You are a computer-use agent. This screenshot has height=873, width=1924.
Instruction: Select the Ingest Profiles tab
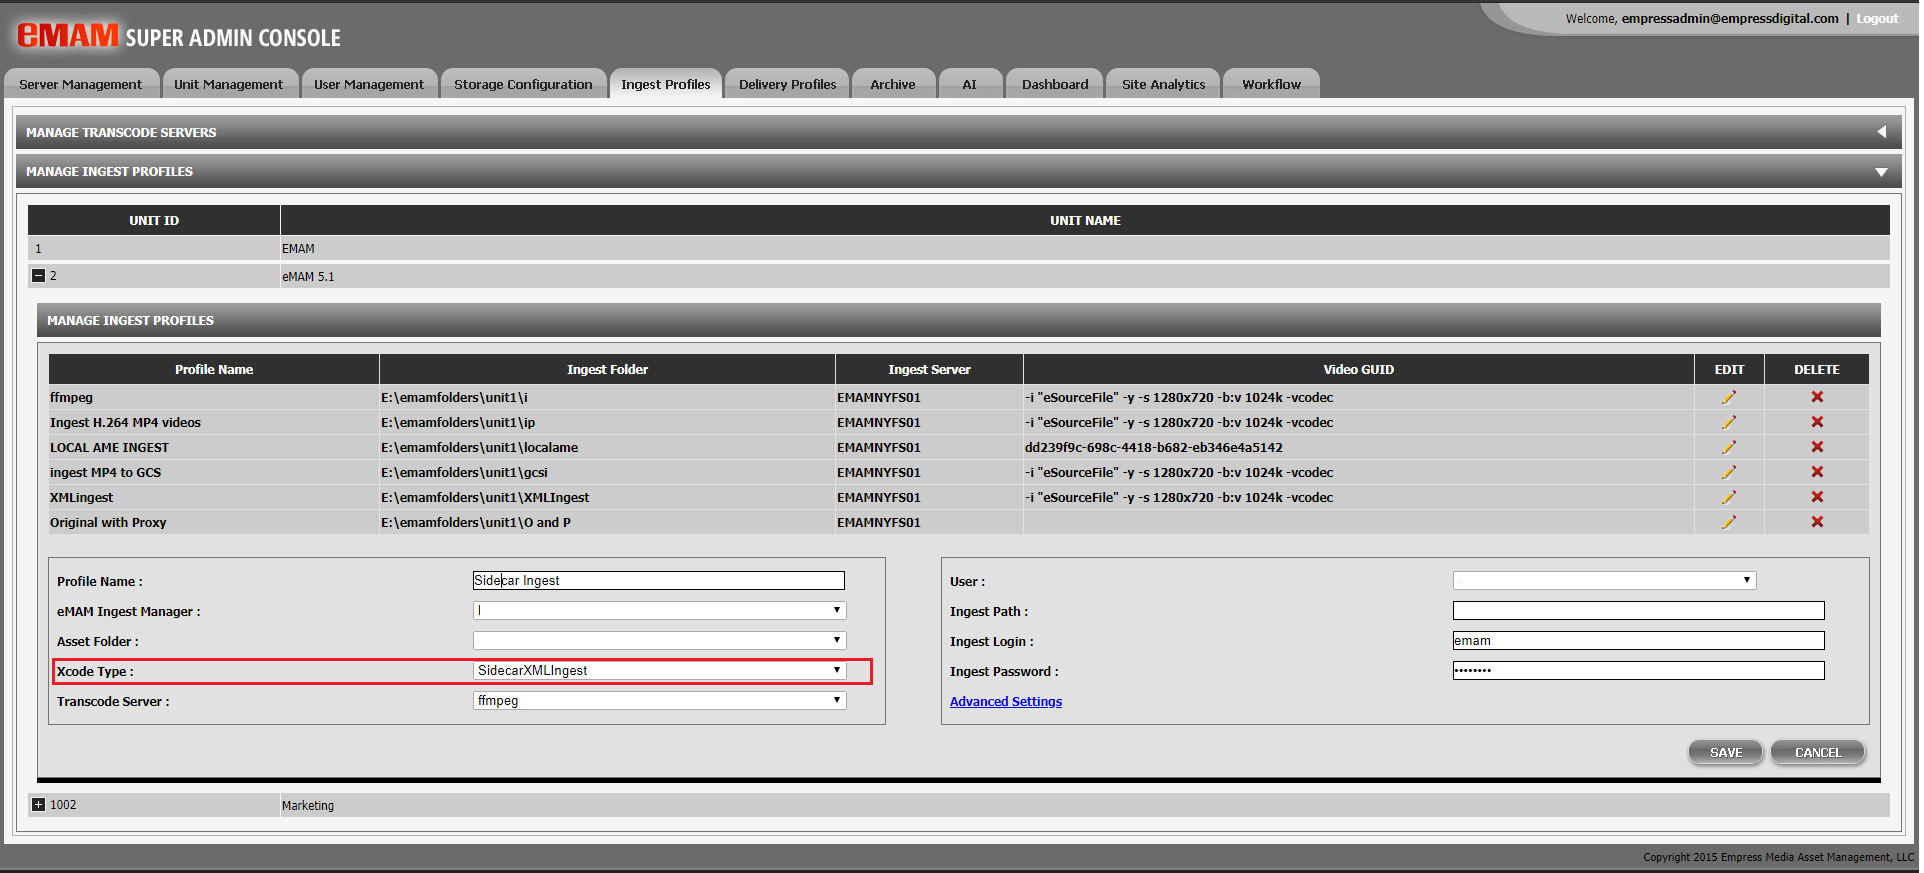tap(666, 84)
